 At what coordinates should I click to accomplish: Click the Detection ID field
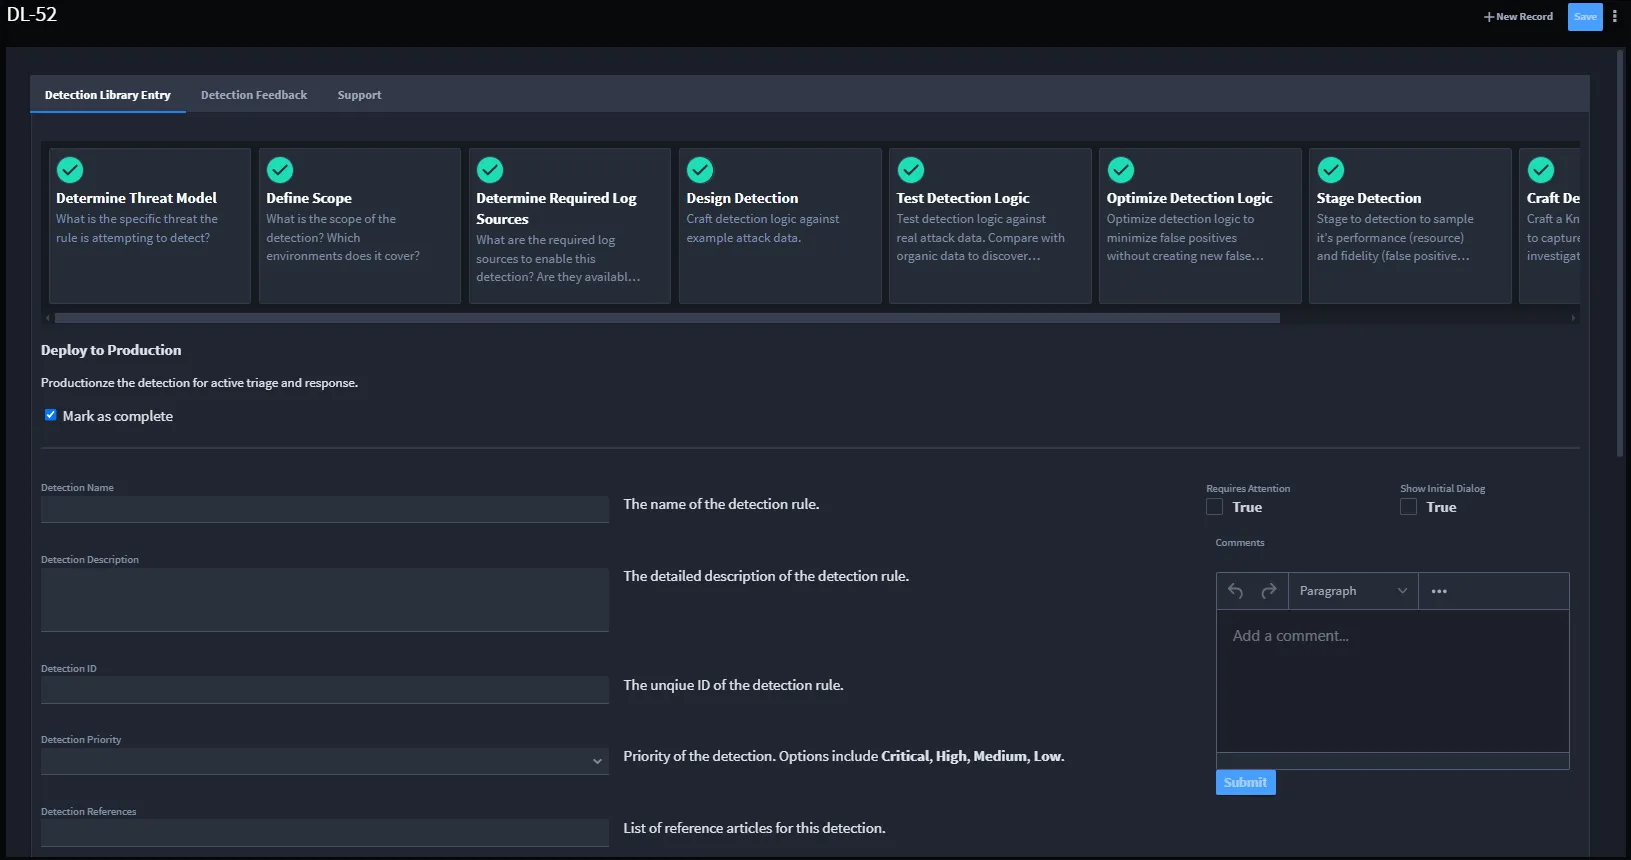(x=325, y=690)
